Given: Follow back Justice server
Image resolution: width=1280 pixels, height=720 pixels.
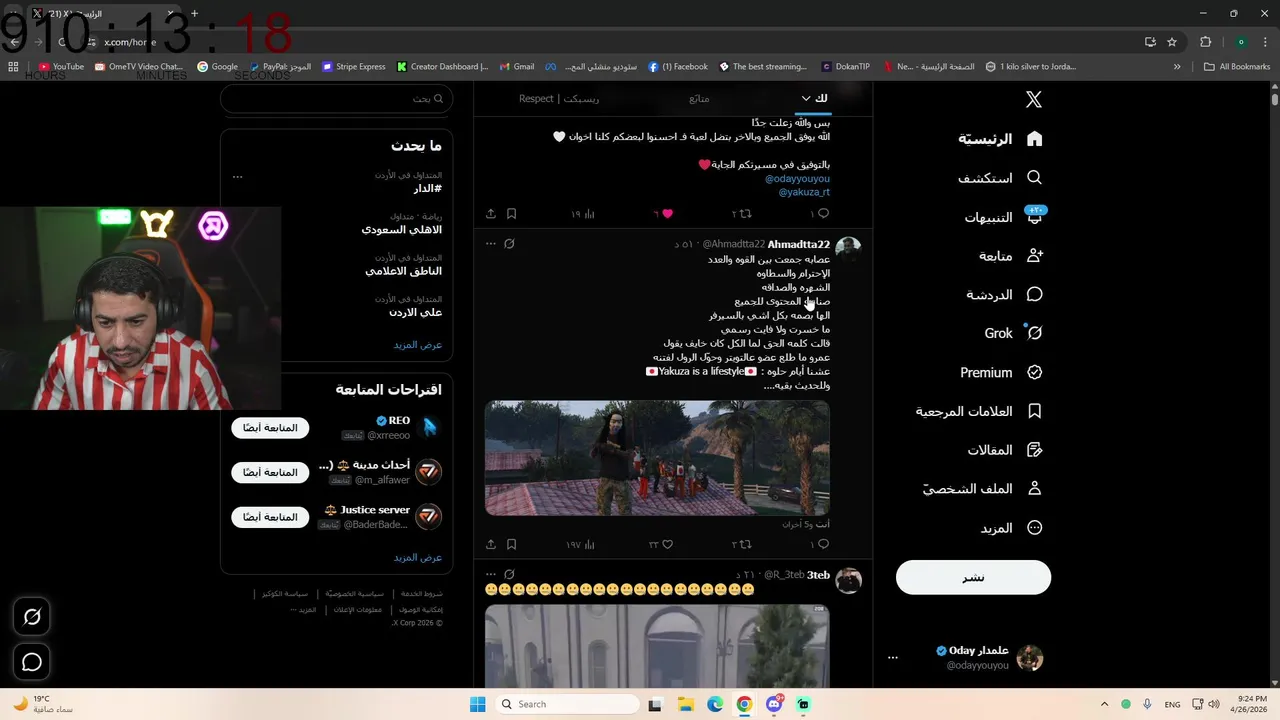Looking at the screenshot, I should (x=270, y=517).
